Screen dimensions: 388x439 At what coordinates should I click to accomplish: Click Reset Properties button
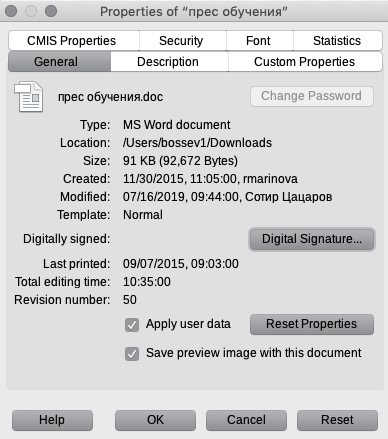point(312,324)
